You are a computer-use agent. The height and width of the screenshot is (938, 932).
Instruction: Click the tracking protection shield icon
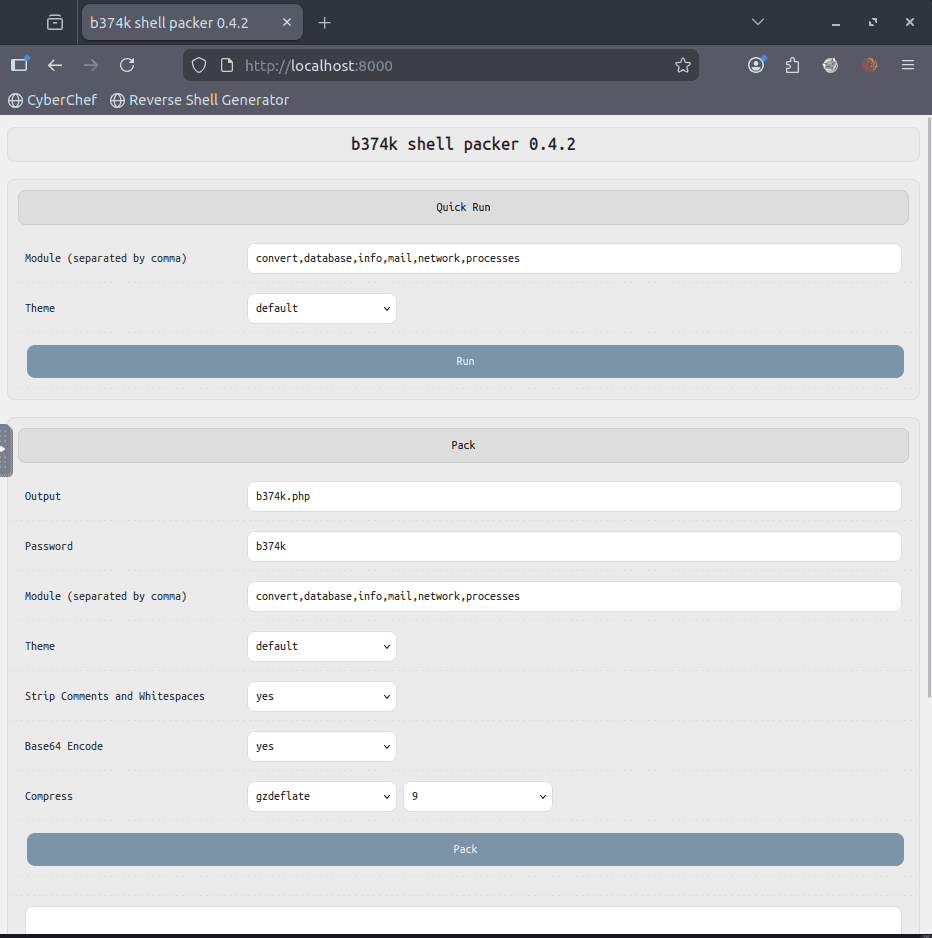(x=199, y=65)
